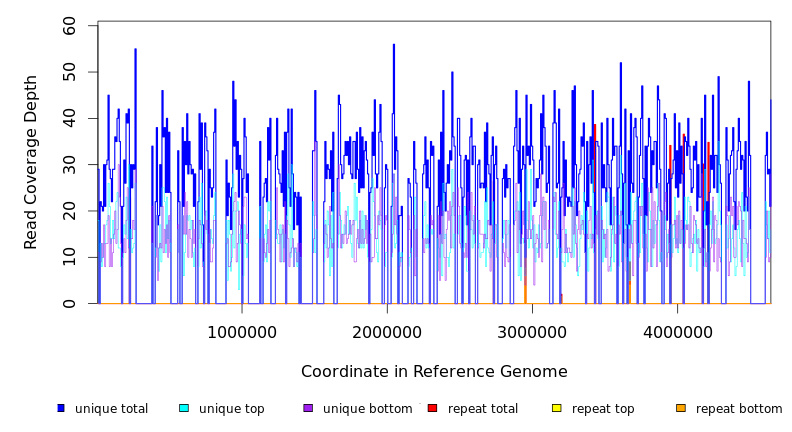Select the 4000000 x-axis tick label

677,332
